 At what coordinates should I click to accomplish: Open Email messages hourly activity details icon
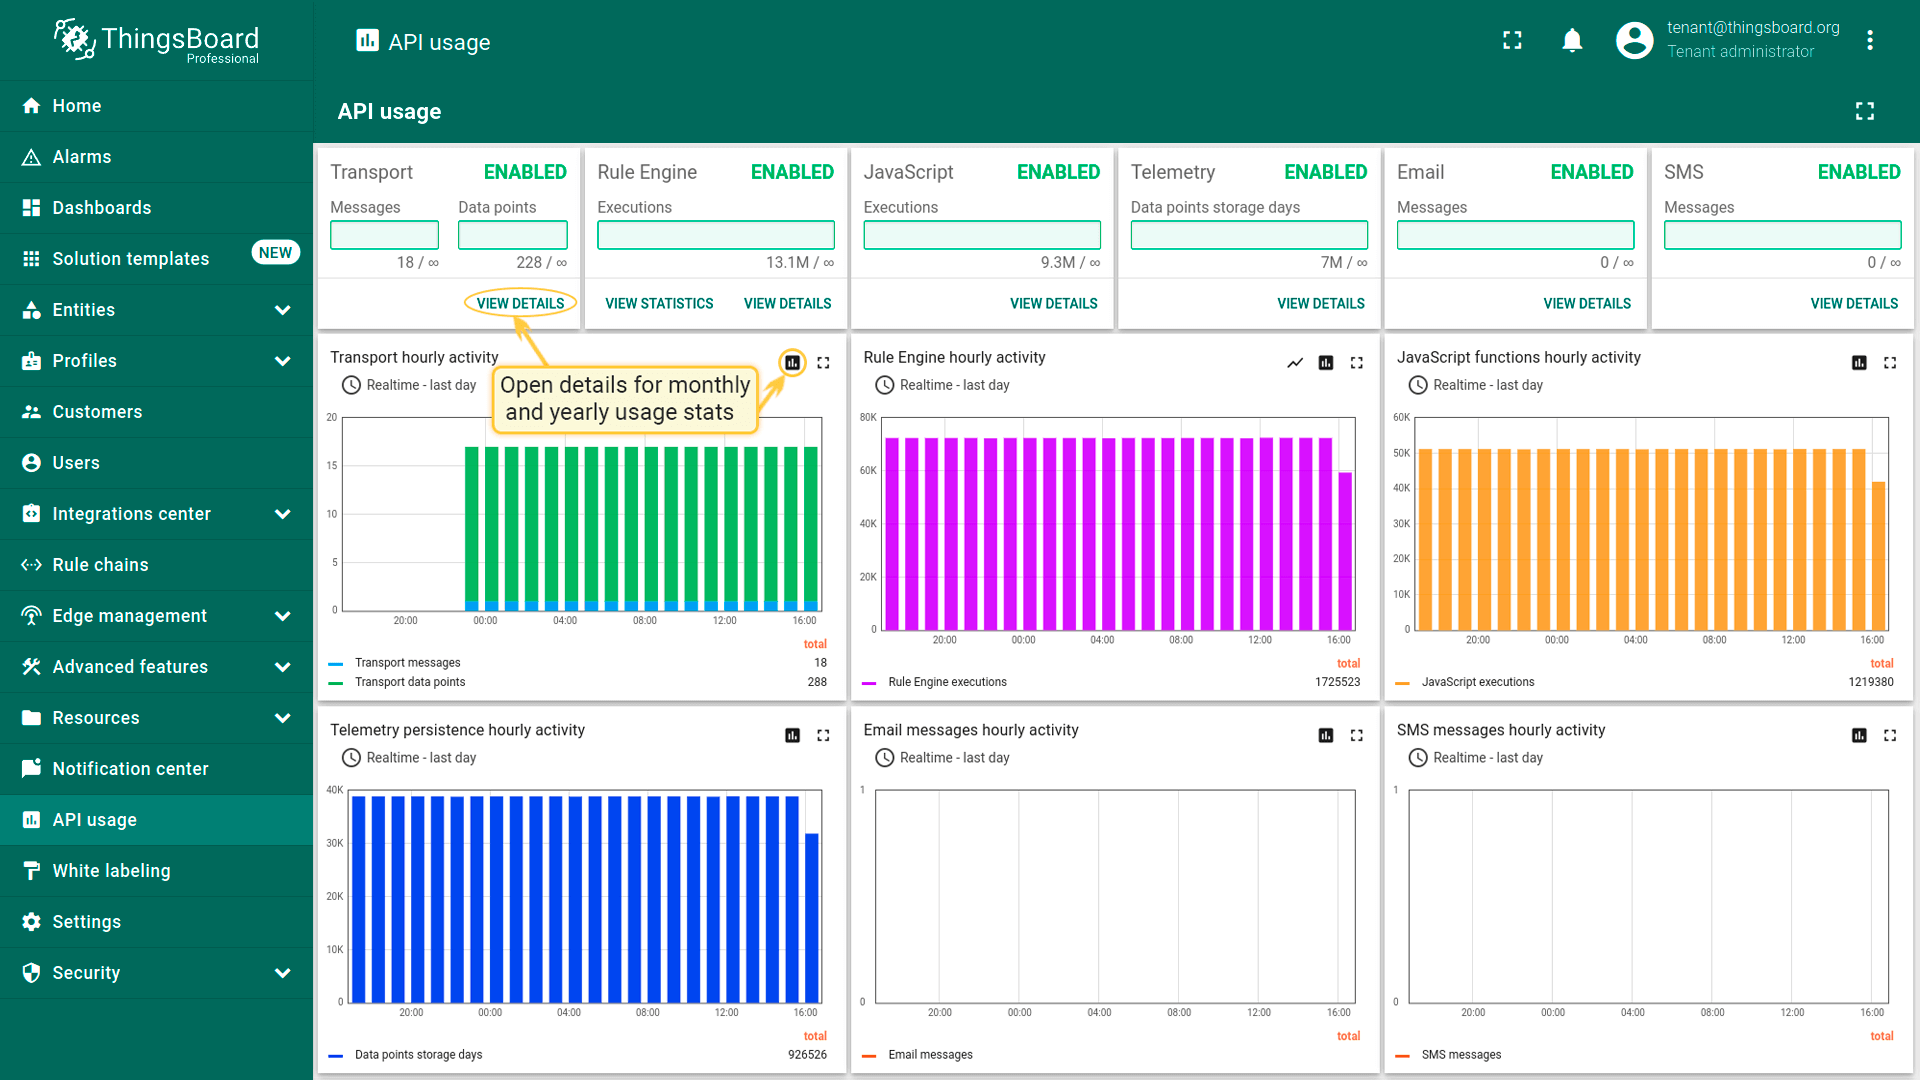point(1326,735)
